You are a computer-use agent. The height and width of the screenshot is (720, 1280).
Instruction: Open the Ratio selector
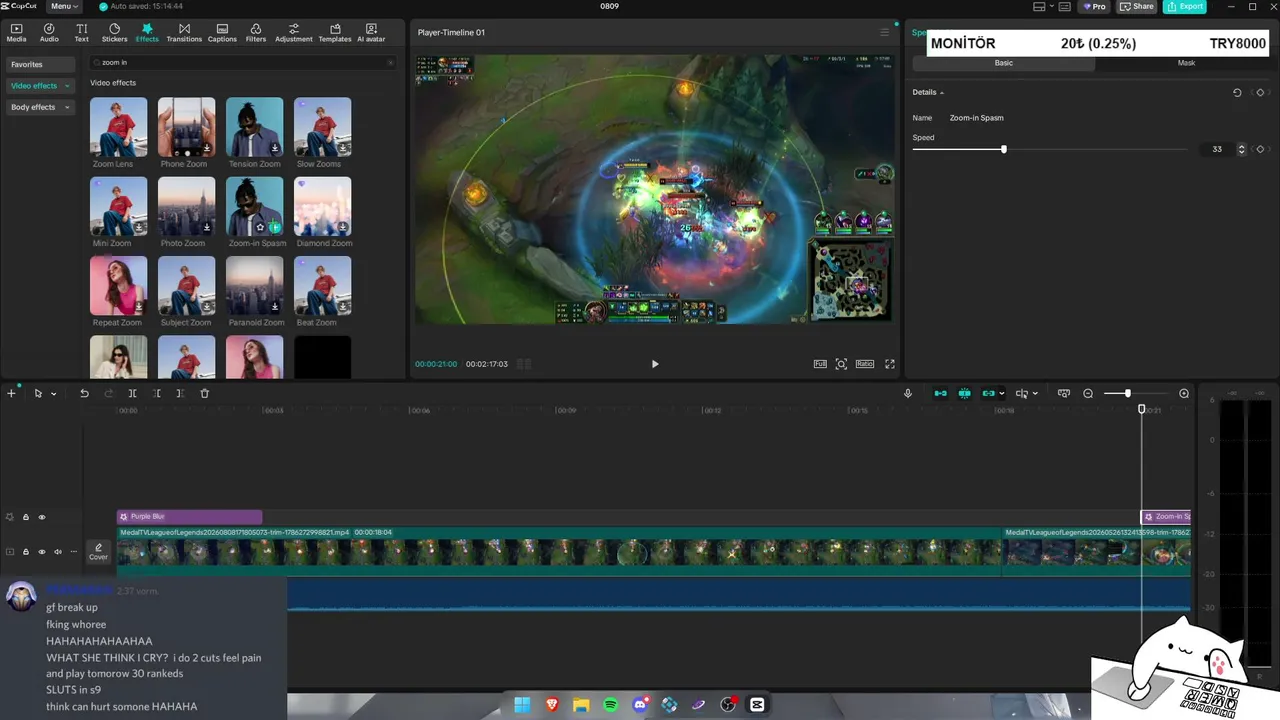coord(865,364)
